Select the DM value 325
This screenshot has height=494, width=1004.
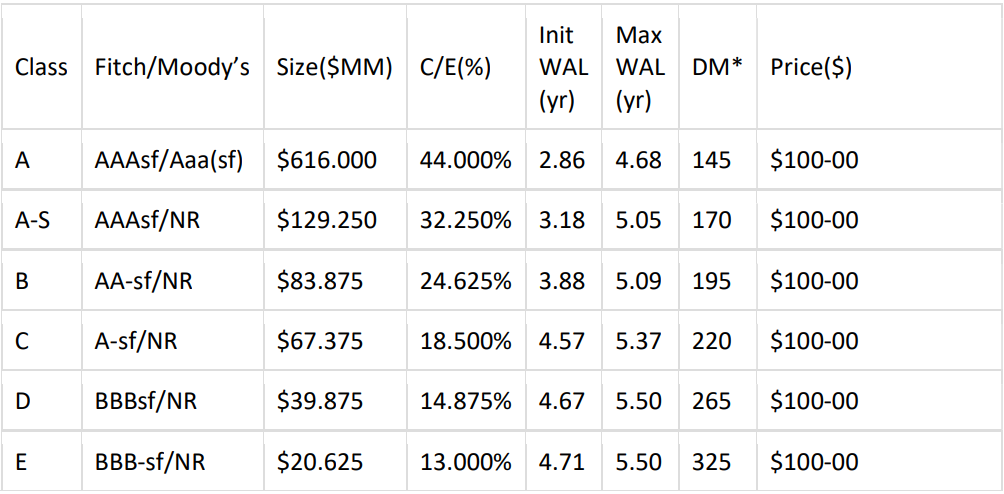pos(711,463)
